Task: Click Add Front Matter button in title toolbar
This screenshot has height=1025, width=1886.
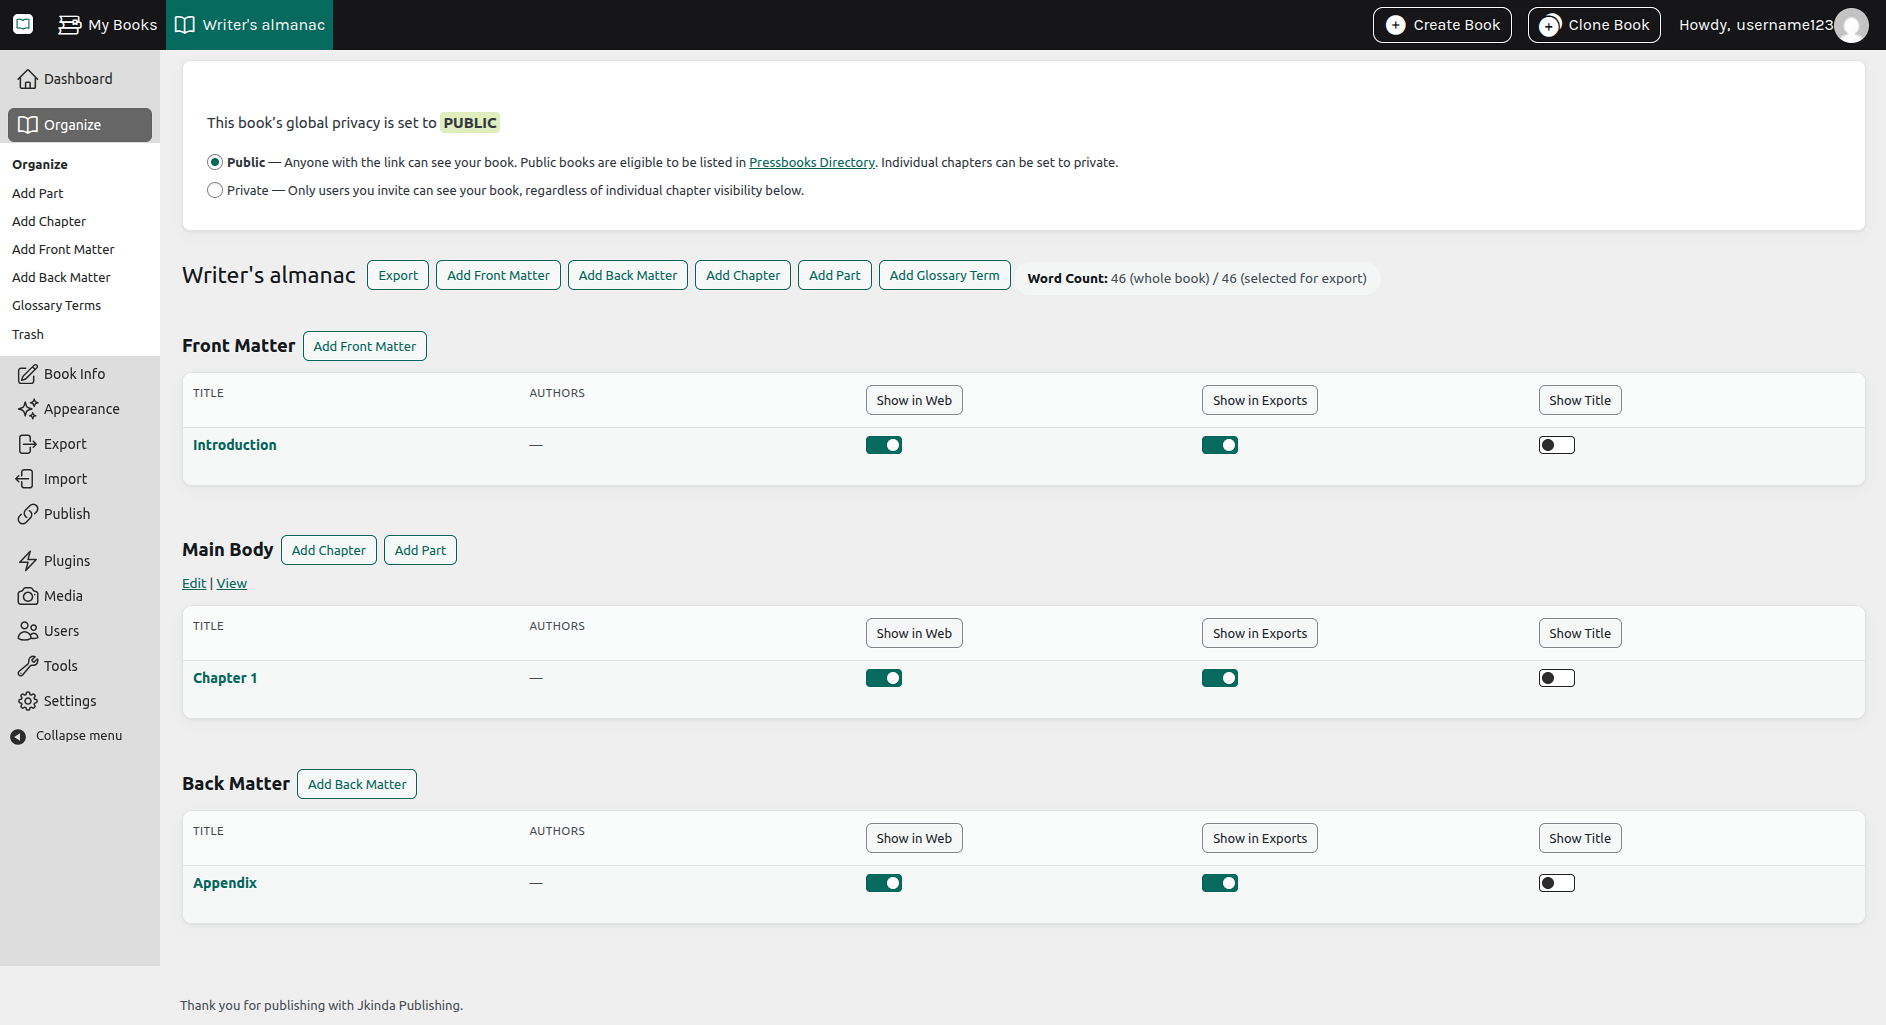Action: [x=498, y=275]
